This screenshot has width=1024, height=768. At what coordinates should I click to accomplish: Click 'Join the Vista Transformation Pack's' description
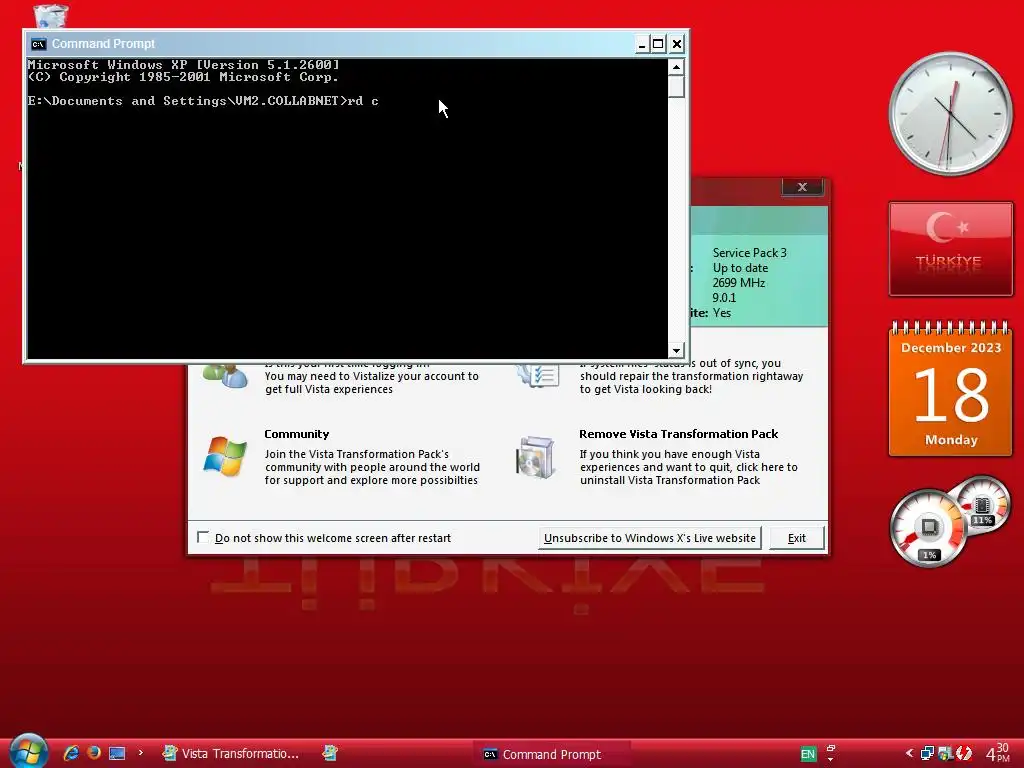pyautogui.click(x=357, y=454)
